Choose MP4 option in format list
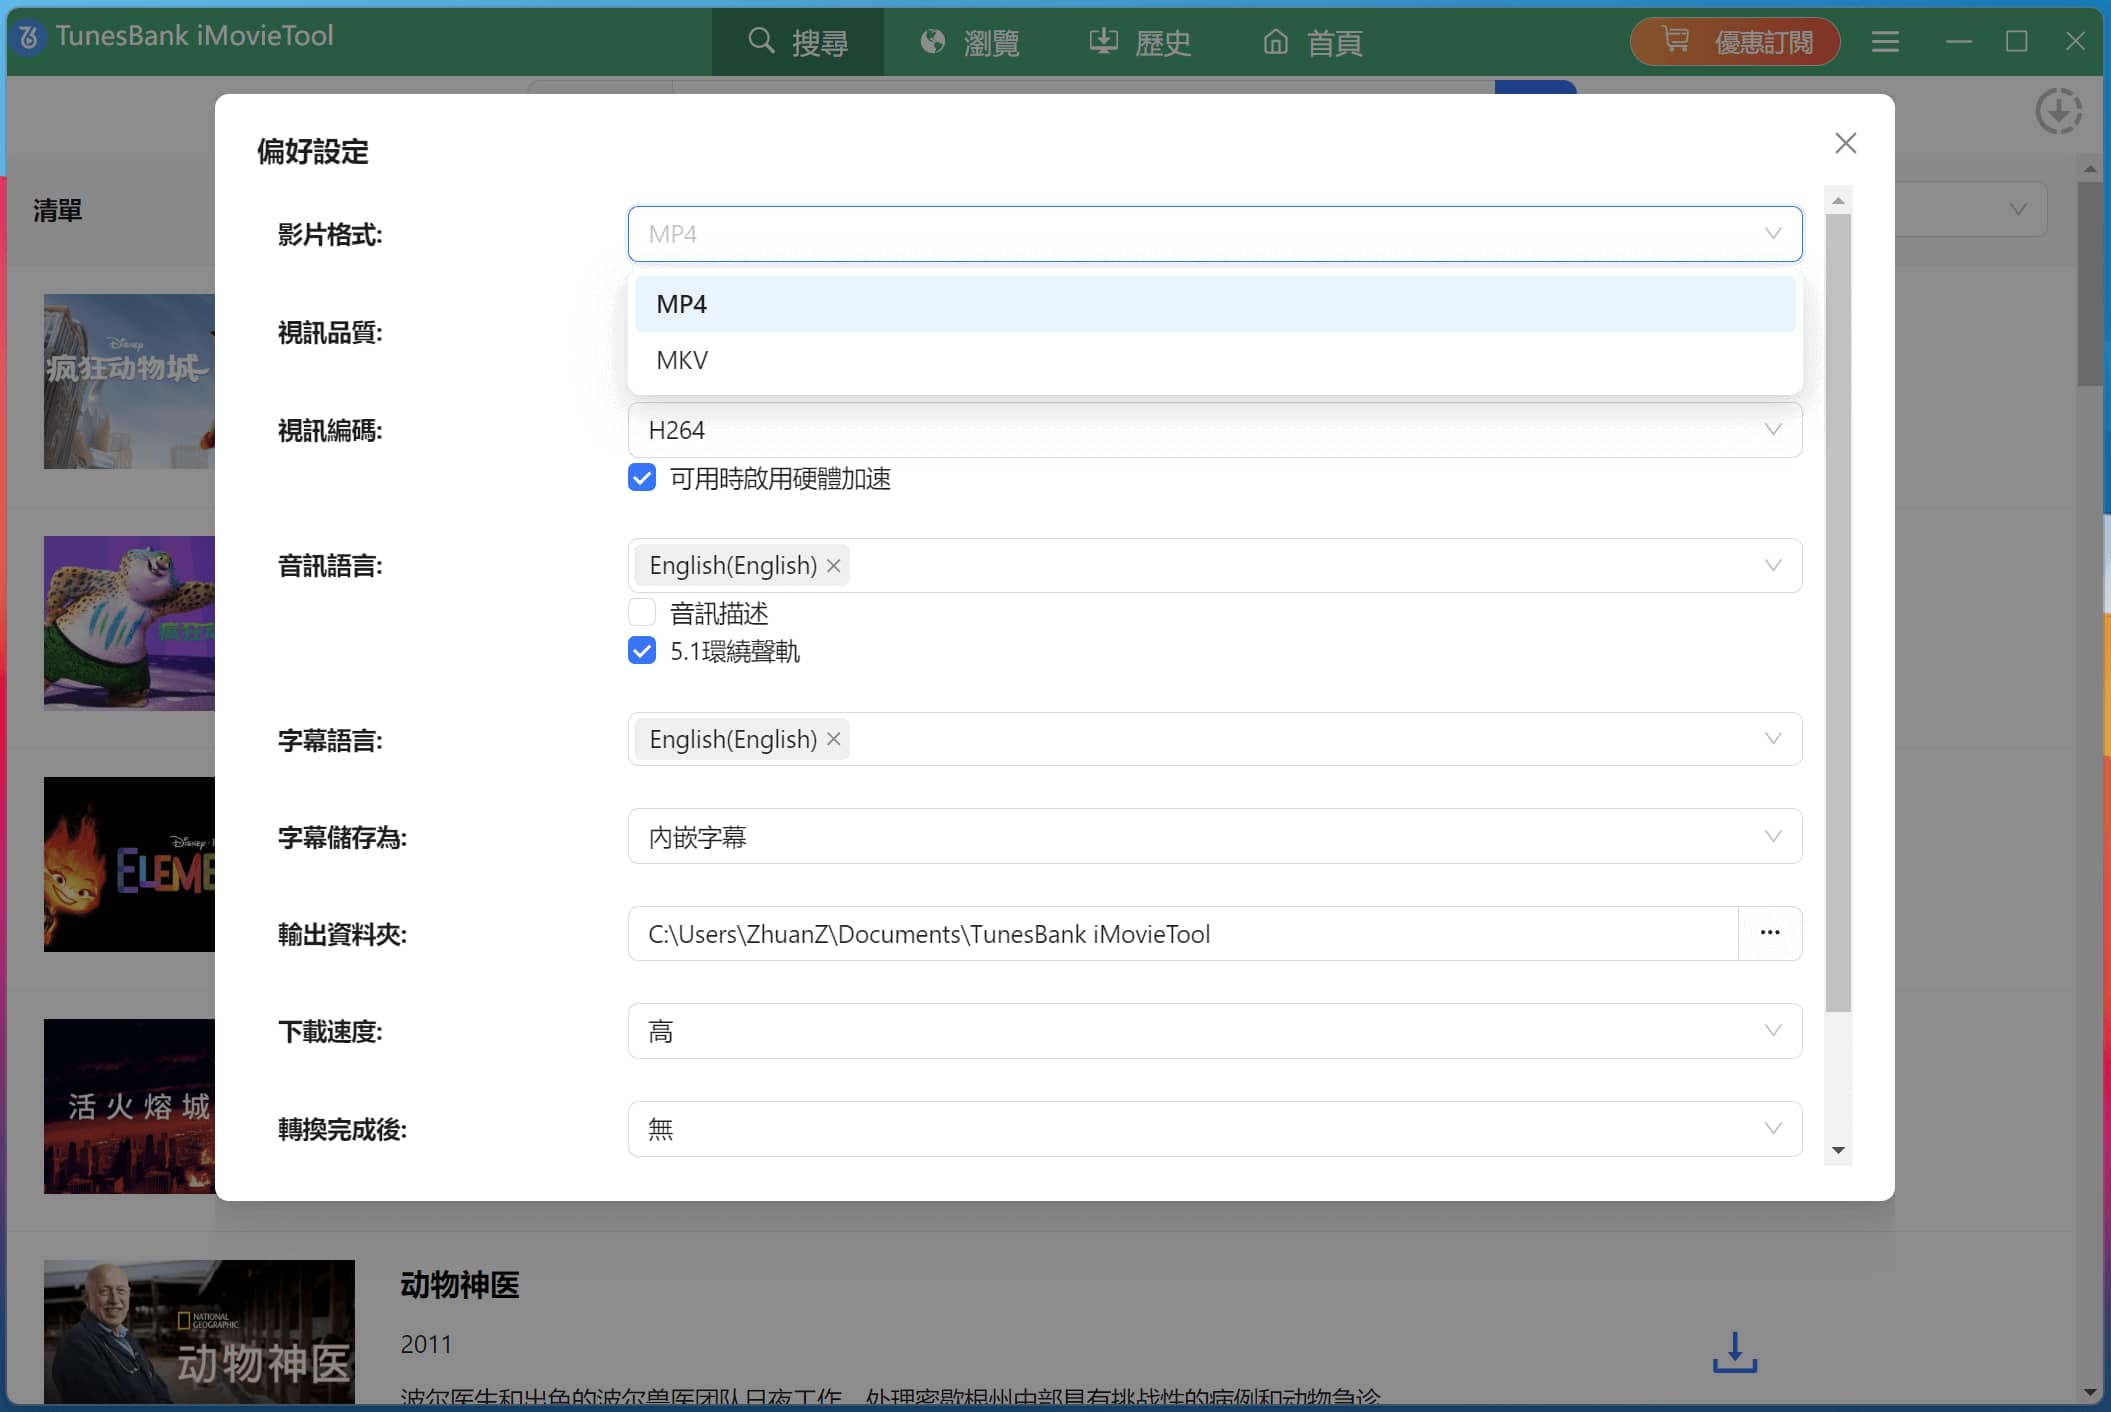Image resolution: width=2111 pixels, height=1412 pixels. [x=683, y=304]
